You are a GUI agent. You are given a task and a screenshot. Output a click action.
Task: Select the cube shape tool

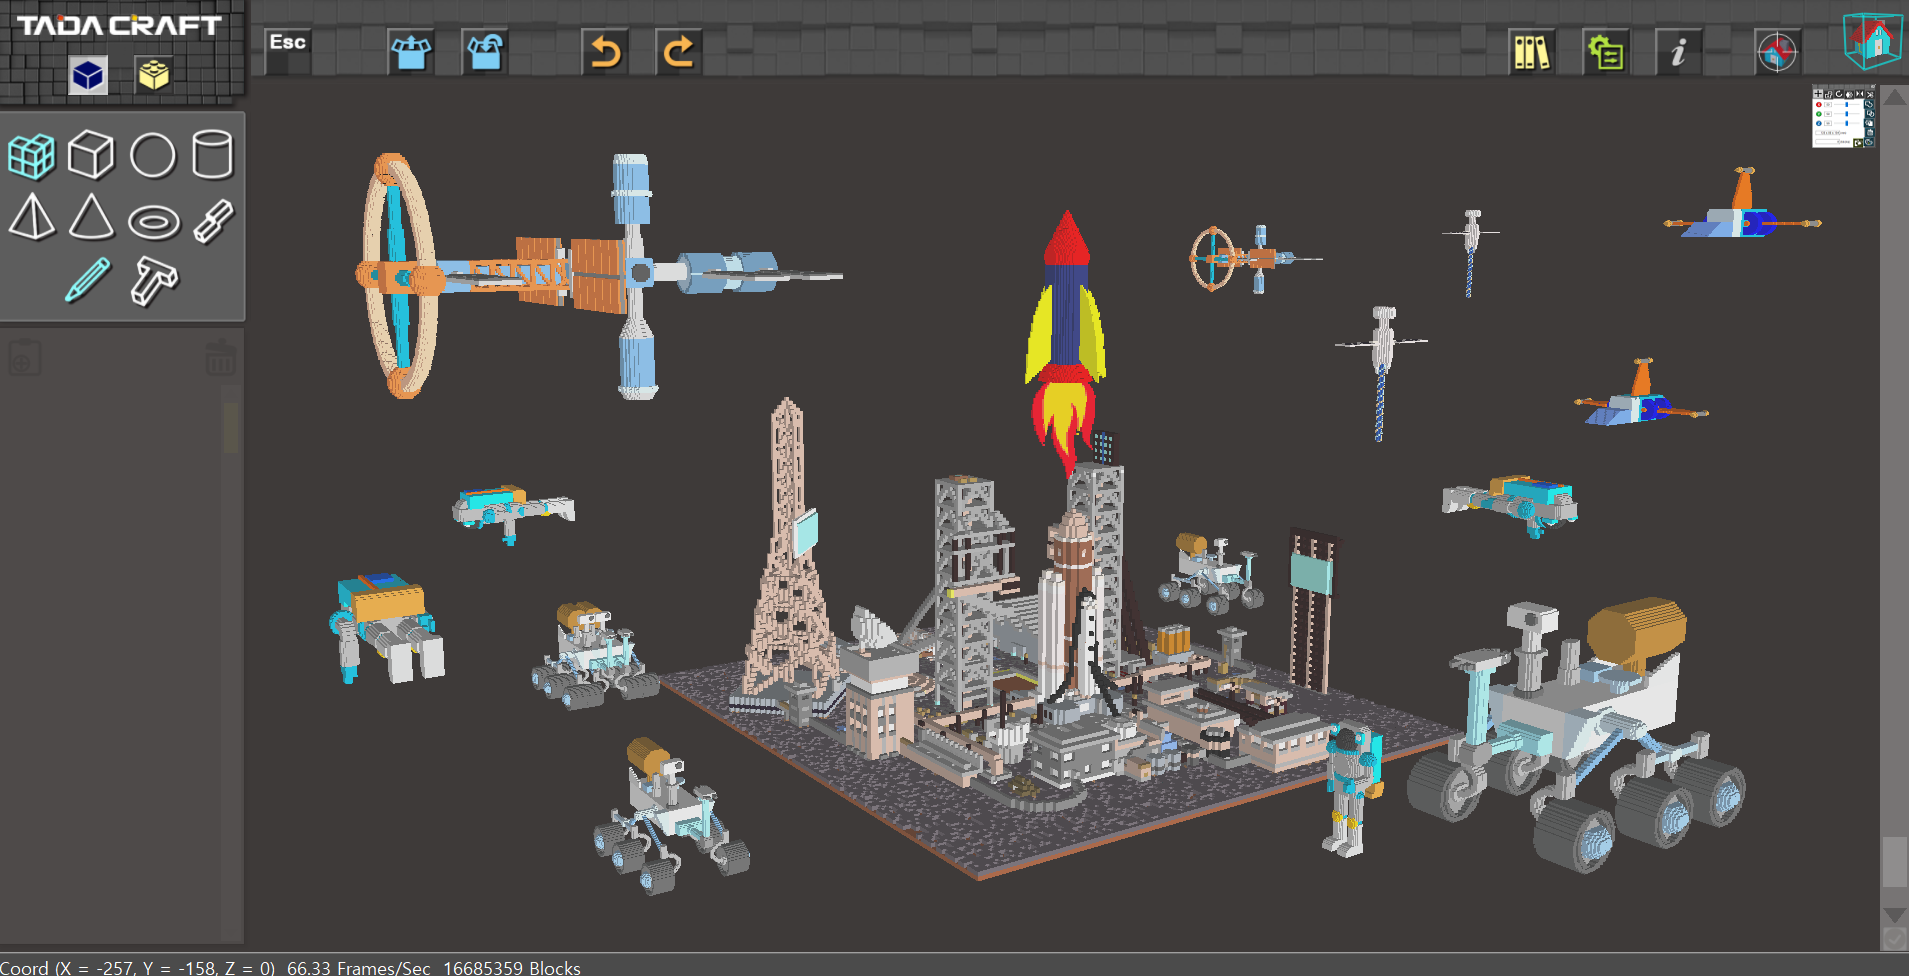click(91, 156)
